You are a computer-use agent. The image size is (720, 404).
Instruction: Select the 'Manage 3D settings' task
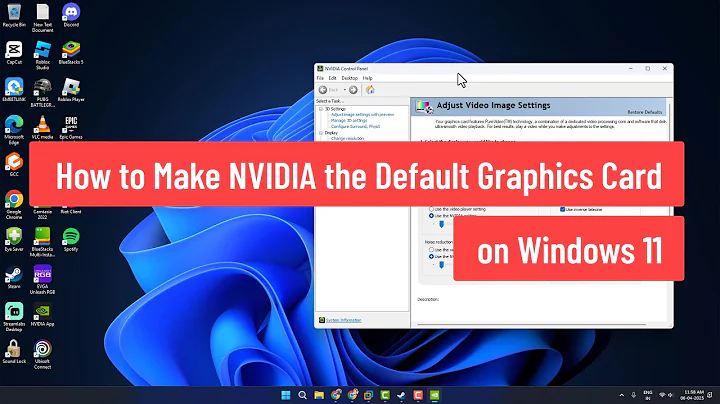coord(349,120)
